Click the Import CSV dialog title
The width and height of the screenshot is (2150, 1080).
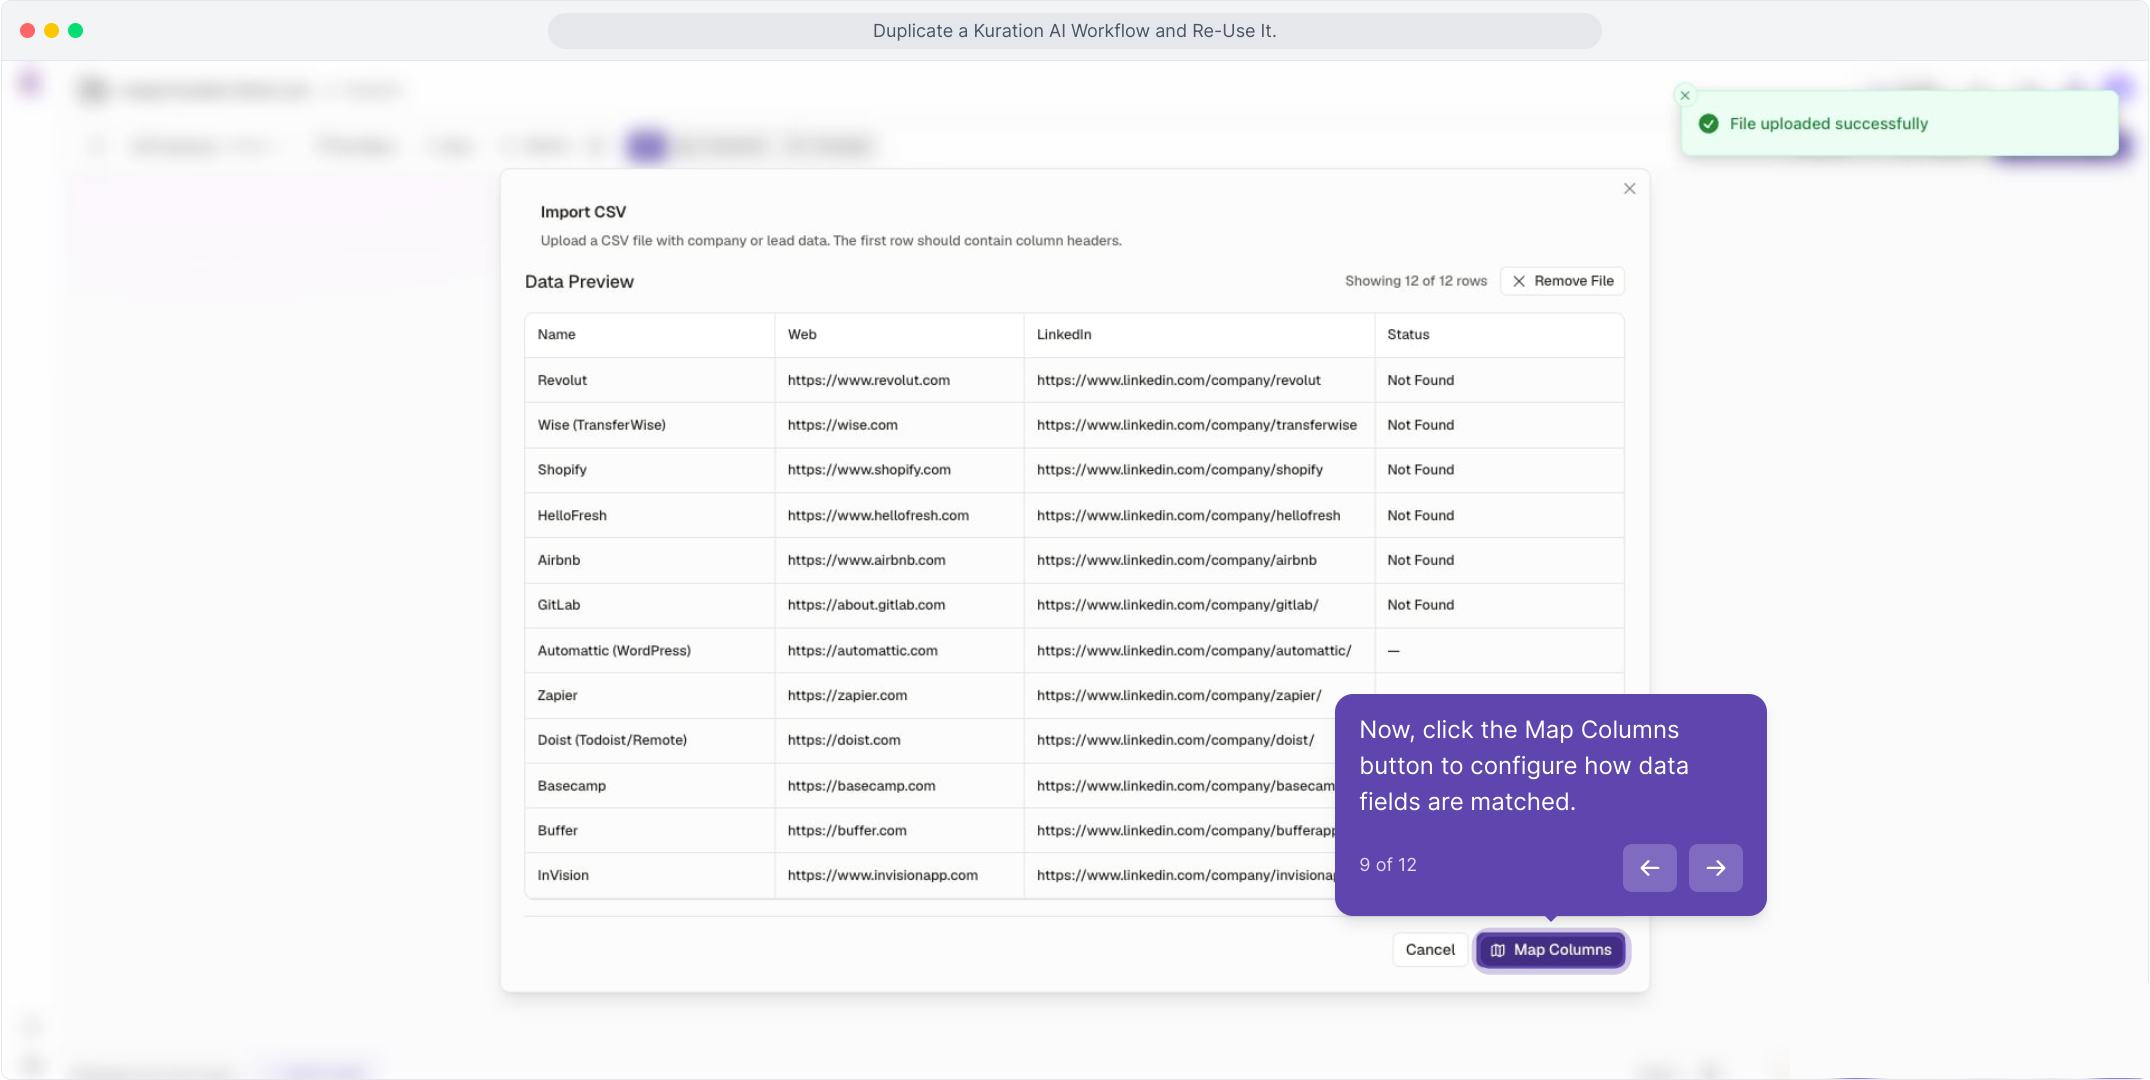pyautogui.click(x=583, y=212)
